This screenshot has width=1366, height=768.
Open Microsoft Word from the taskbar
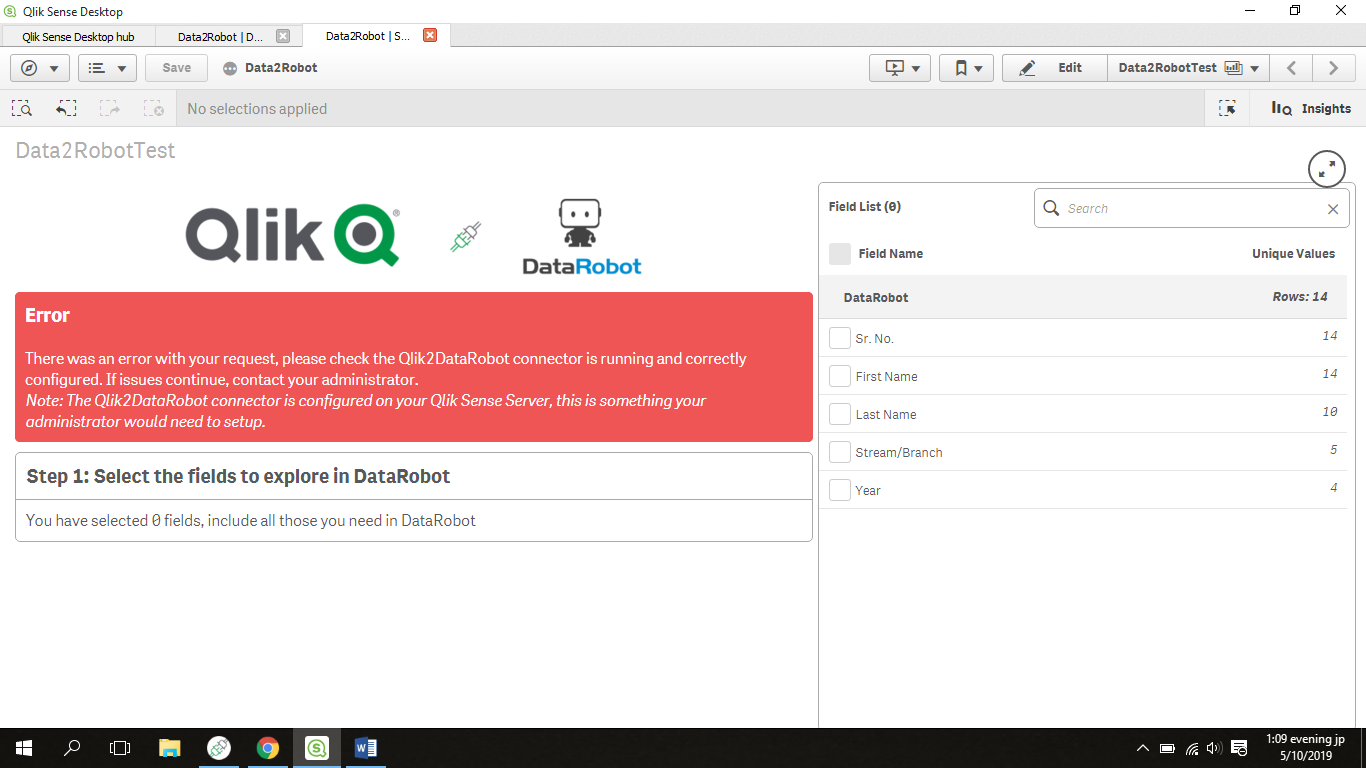point(365,748)
